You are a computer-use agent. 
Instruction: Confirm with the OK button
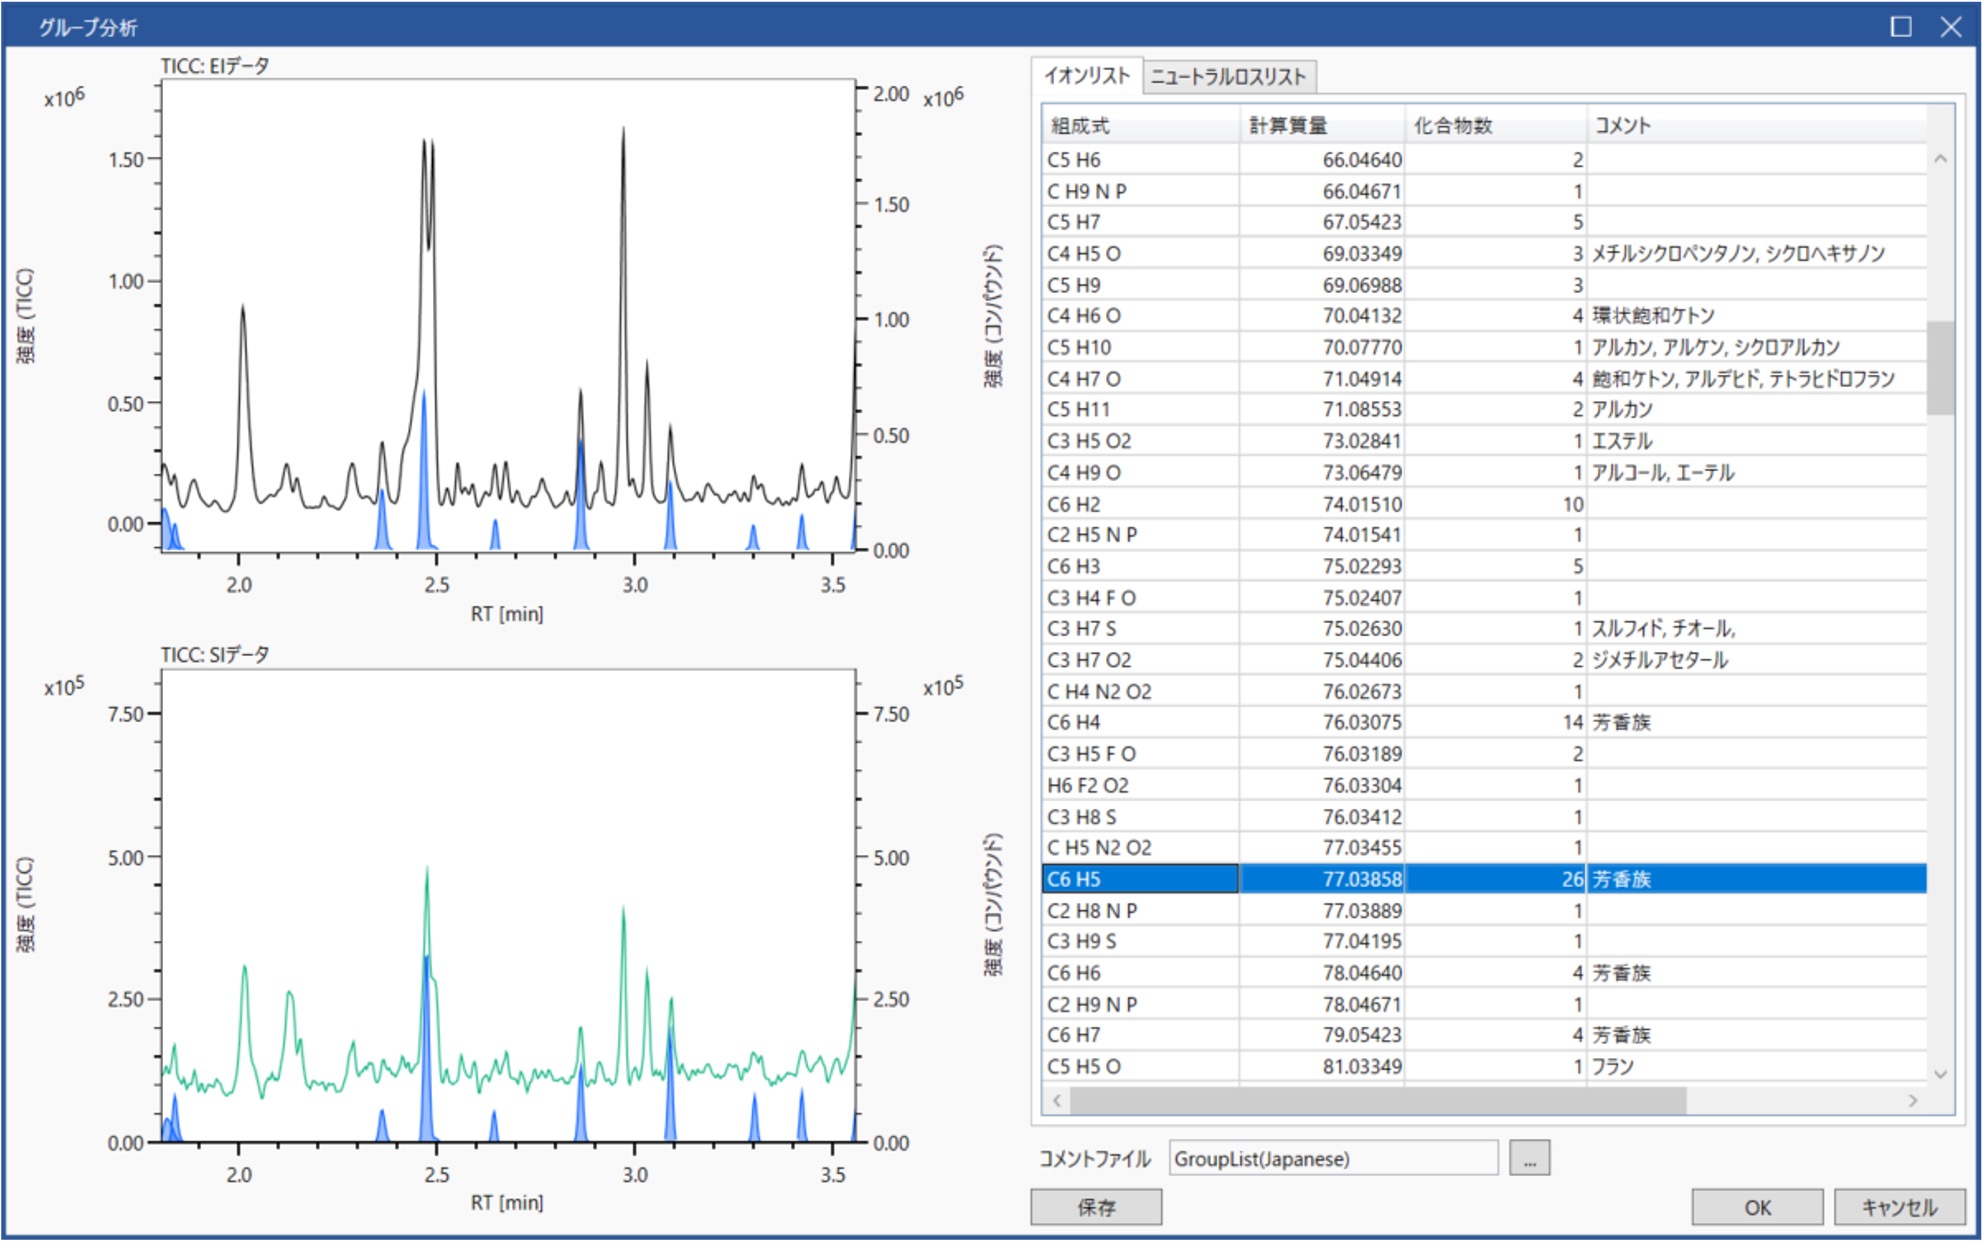coord(1757,1207)
